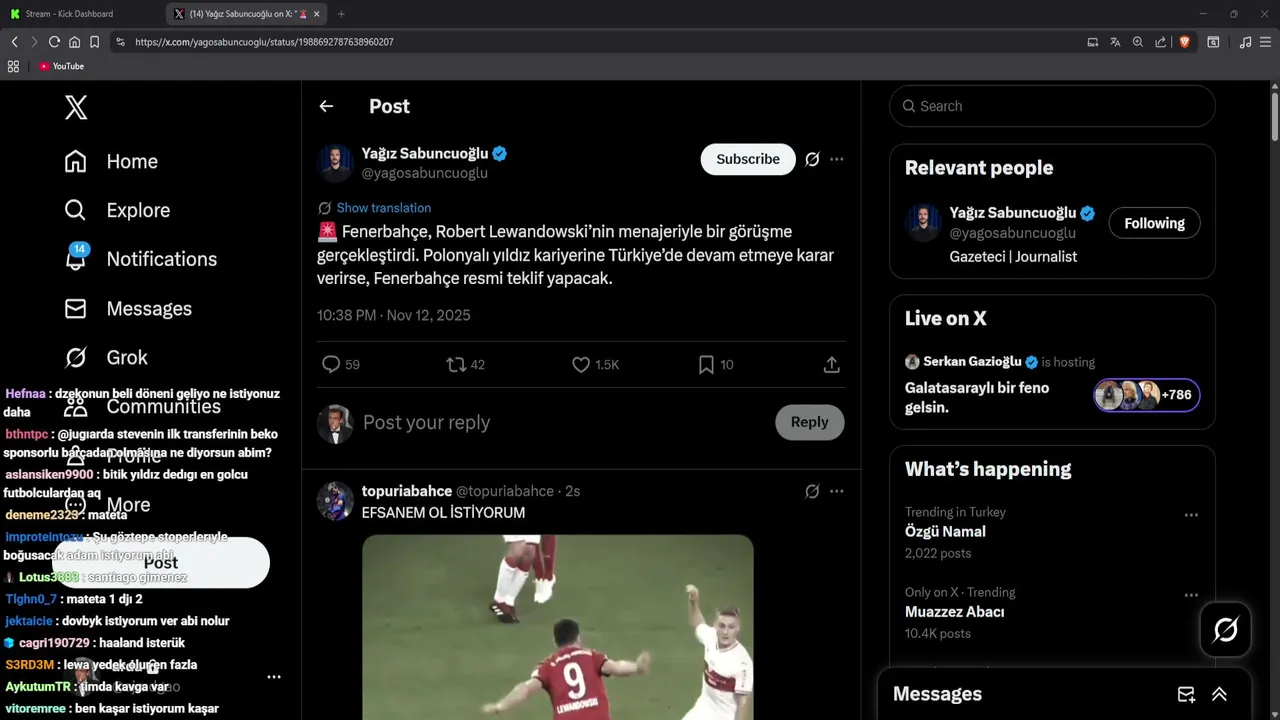This screenshot has height=720, width=1280.
Task: Click chat message by cagri190729
Action: point(94,643)
